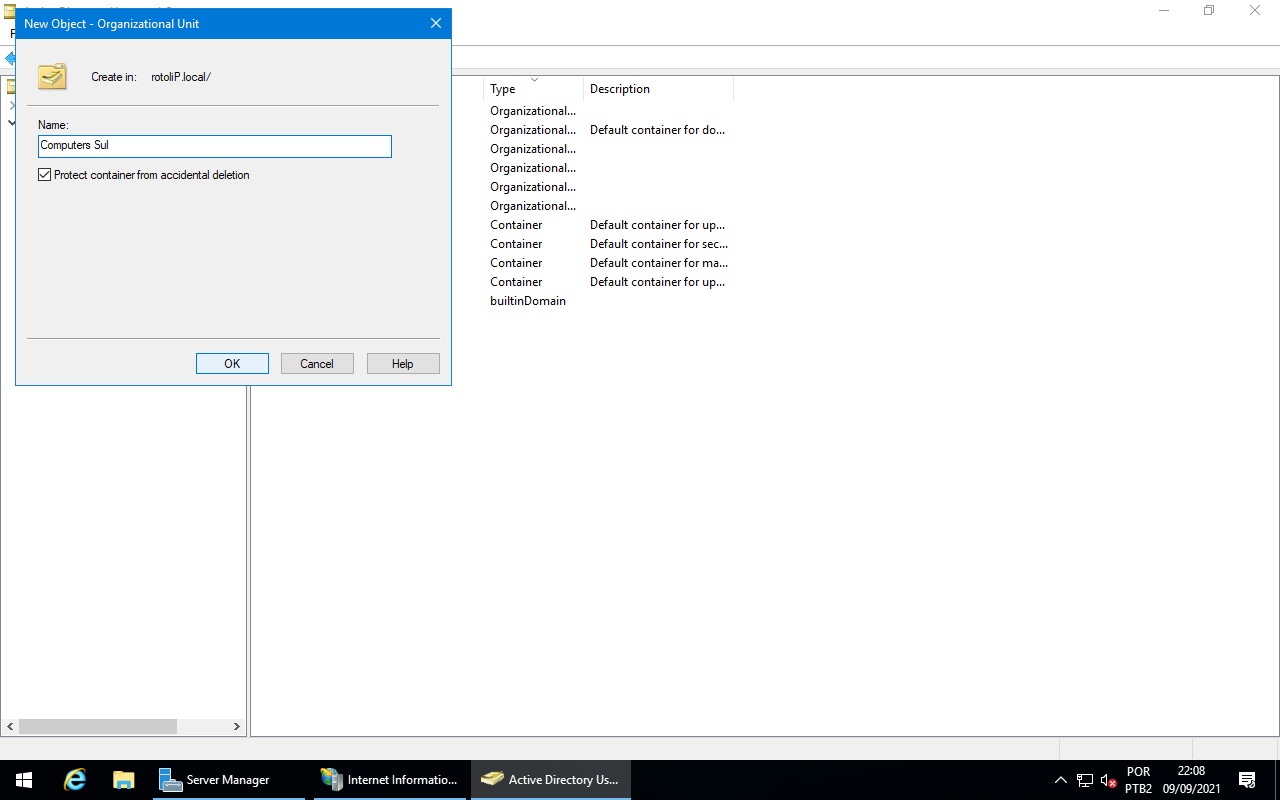
Task: Switch to Server Manager in taskbar
Action: pos(229,780)
